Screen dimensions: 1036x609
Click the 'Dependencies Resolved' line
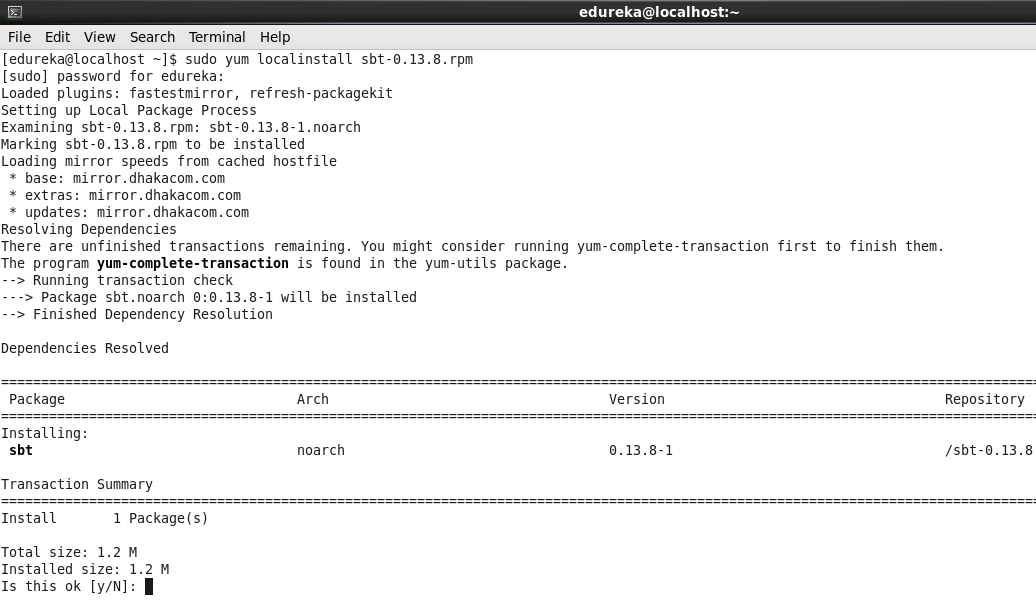(85, 348)
